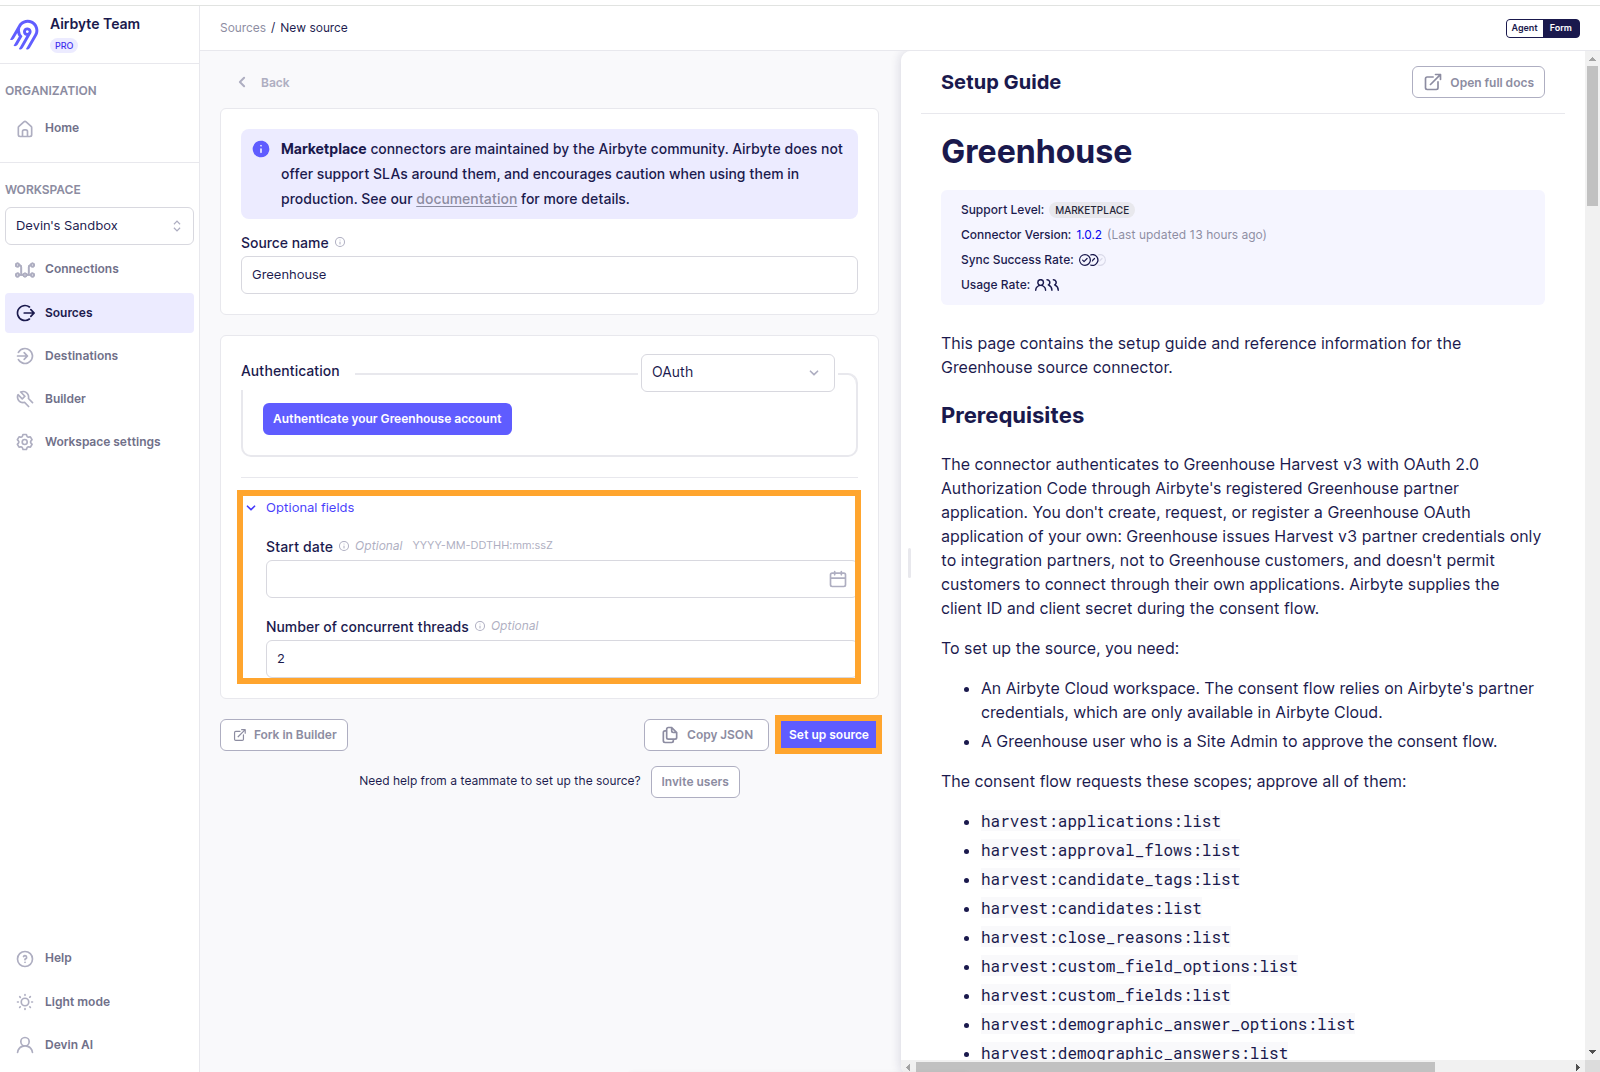Open the Devin's Sandbox workspace selector
The height and width of the screenshot is (1072, 1600).
[x=99, y=226]
